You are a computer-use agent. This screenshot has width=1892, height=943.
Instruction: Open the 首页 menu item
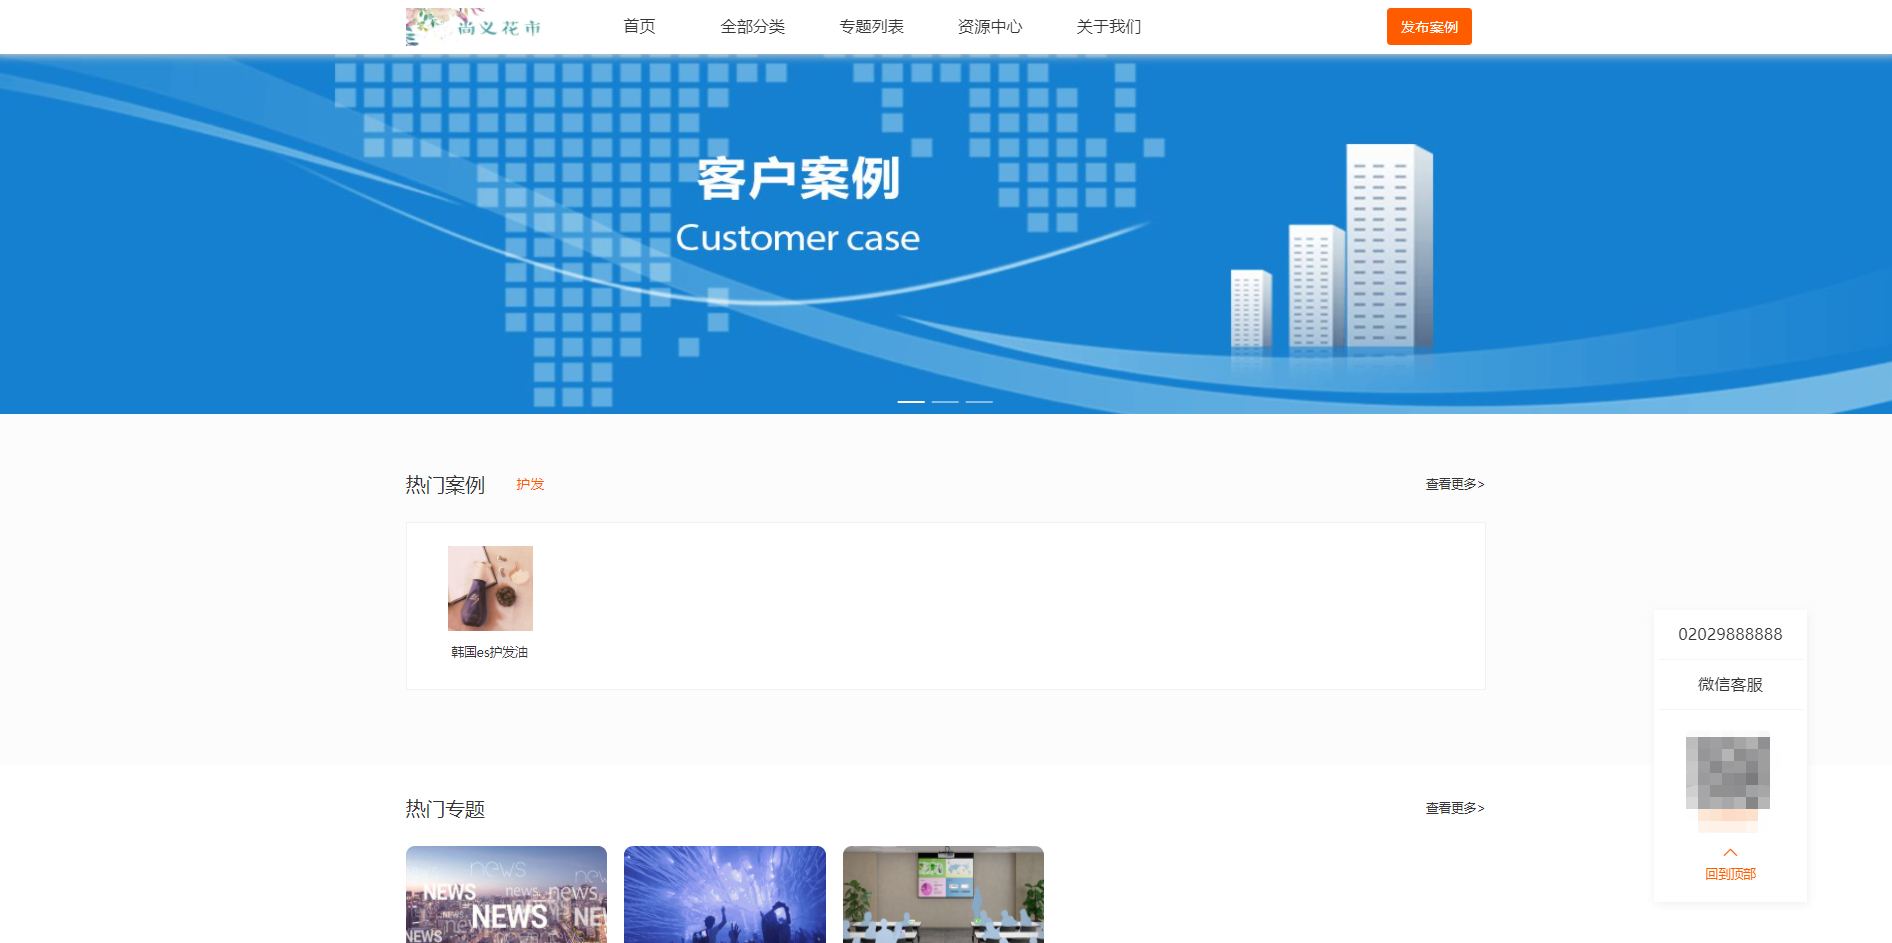click(639, 27)
